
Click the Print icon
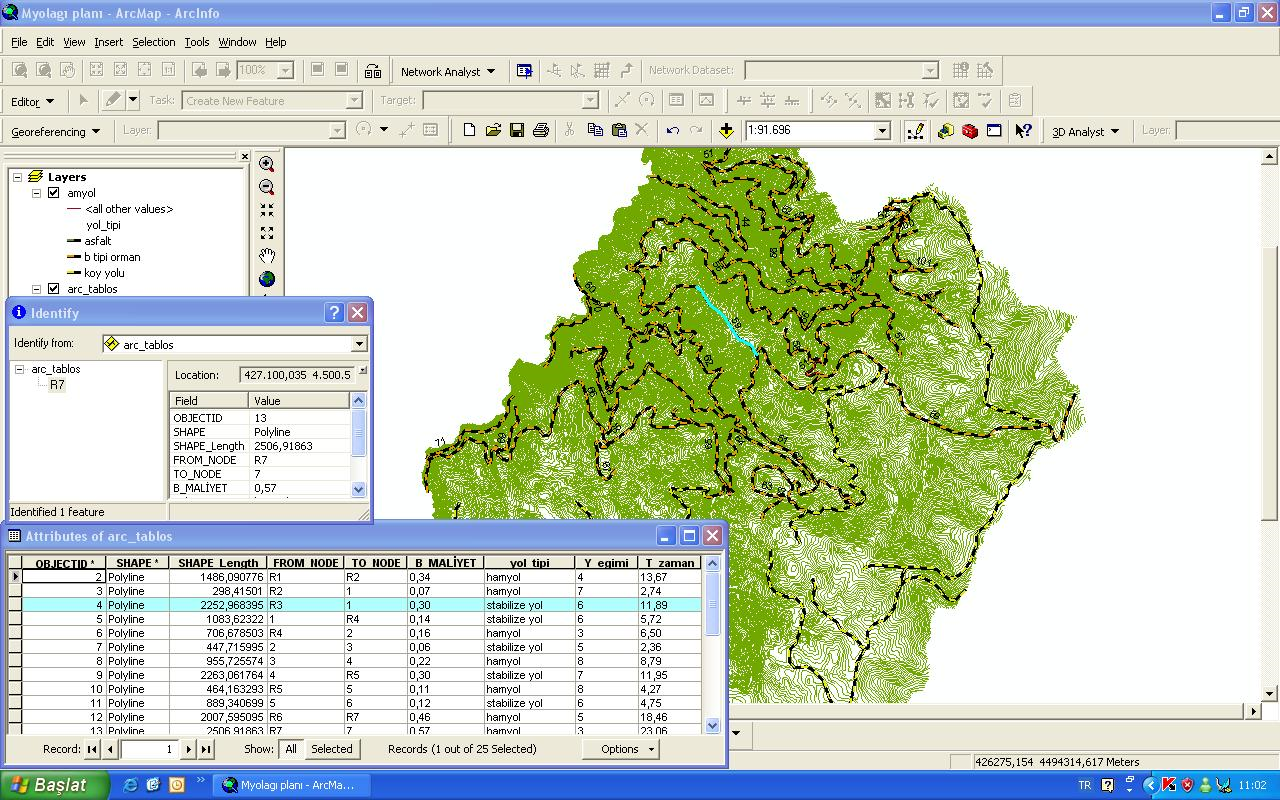[541, 130]
